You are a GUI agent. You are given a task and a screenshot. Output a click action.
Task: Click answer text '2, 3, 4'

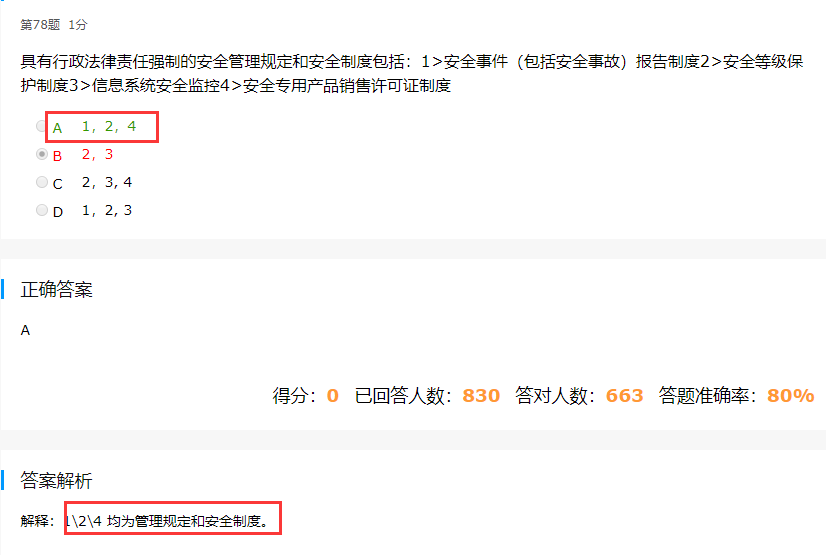[x=107, y=182]
